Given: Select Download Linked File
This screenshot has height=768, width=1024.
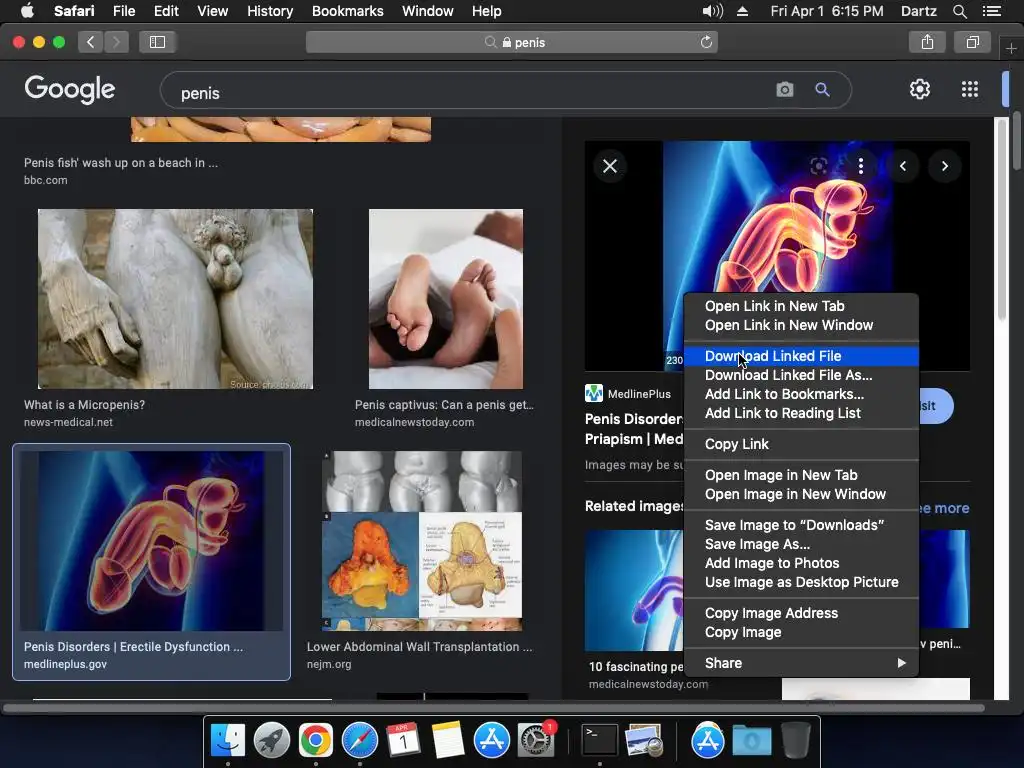Looking at the screenshot, I should pos(801,356).
